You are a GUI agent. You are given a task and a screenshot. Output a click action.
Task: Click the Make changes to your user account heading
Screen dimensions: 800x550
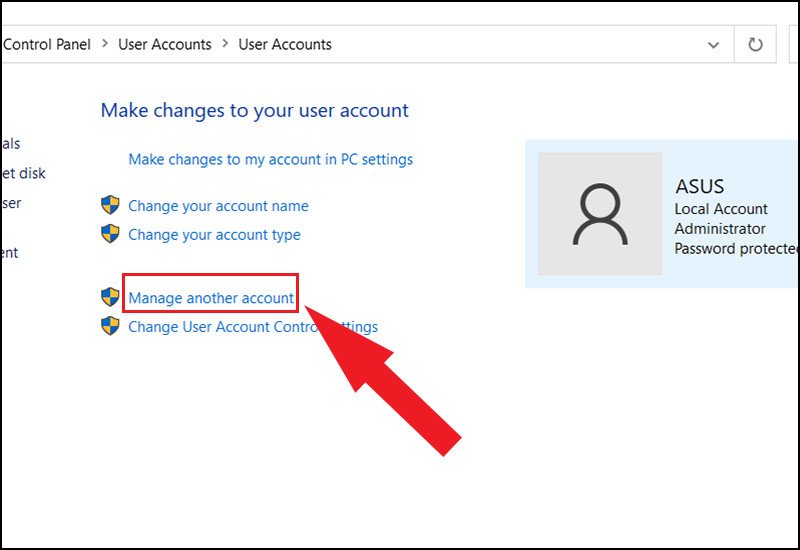(x=255, y=110)
